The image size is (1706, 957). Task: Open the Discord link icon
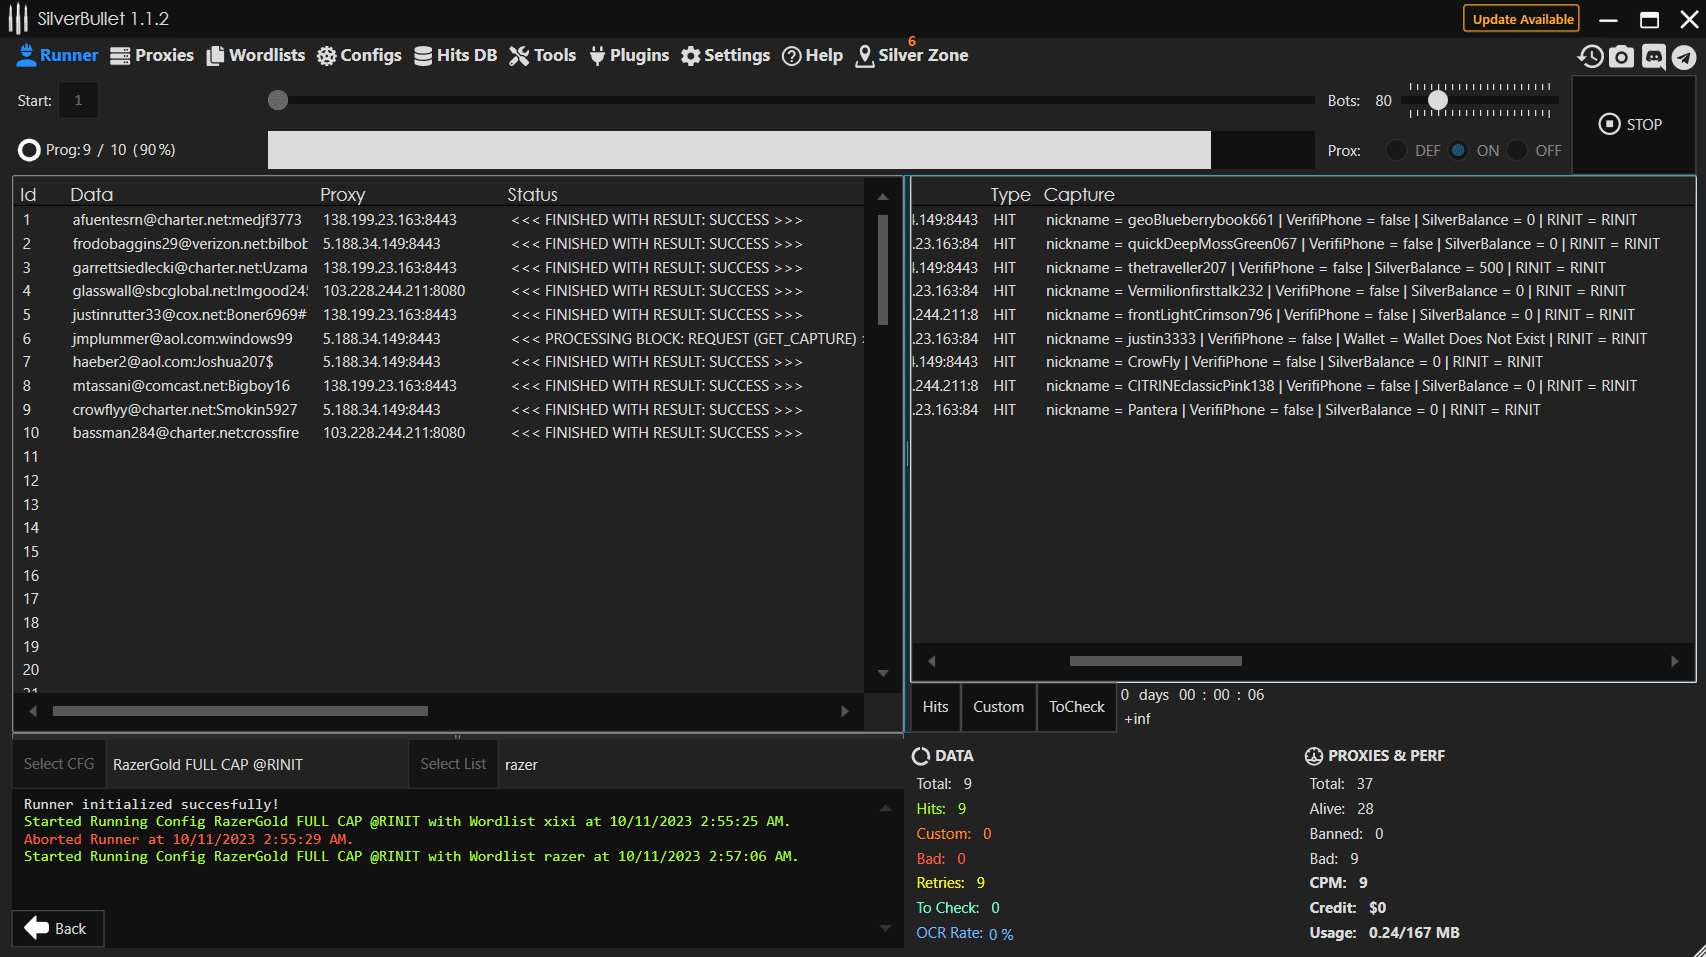click(1654, 57)
